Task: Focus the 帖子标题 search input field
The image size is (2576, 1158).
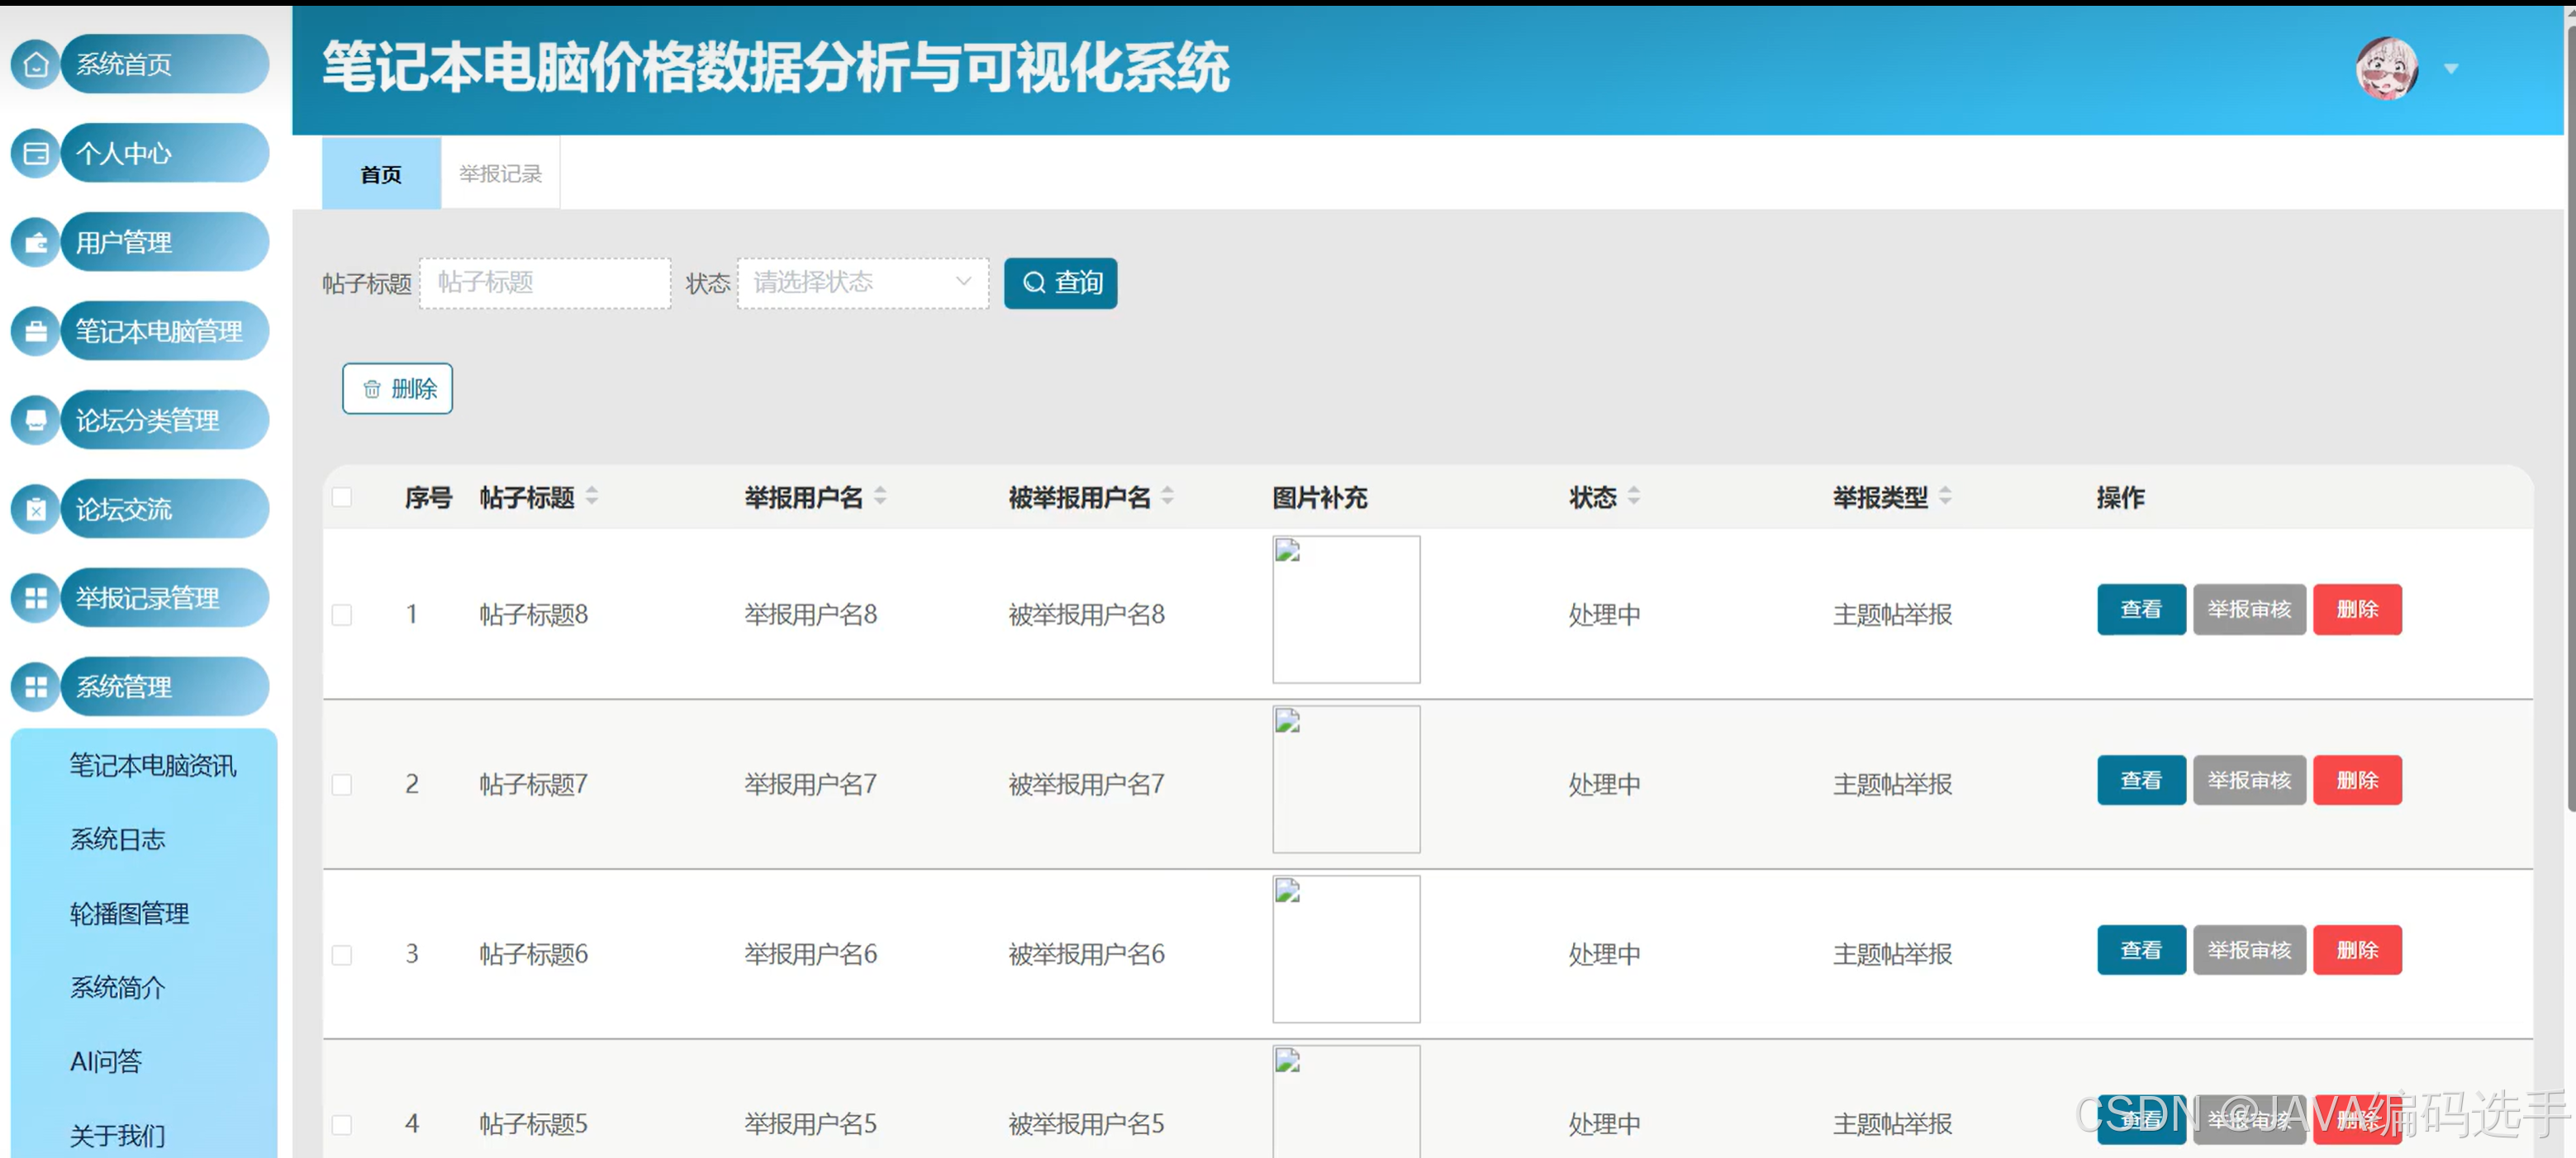Action: (545, 283)
